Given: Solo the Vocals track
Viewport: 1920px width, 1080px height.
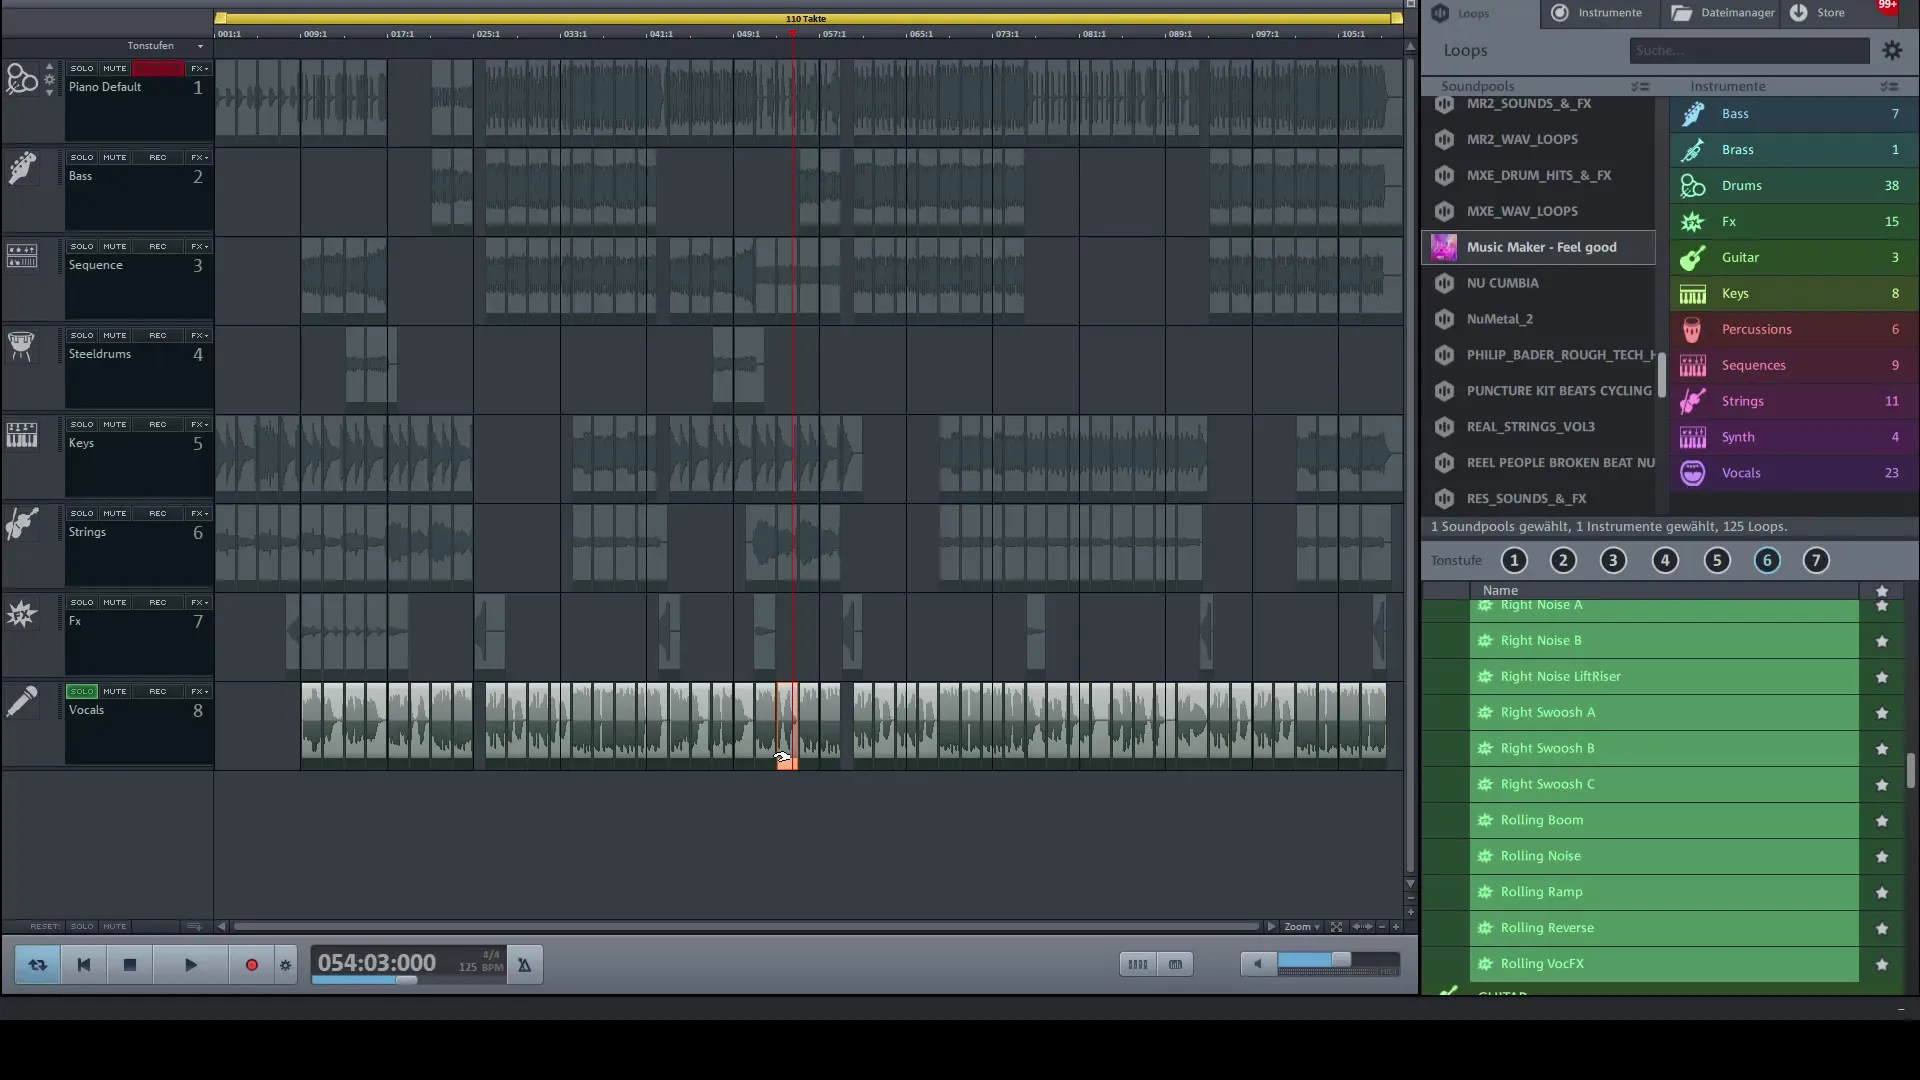Looking at the screenshot, I should click(x=82, y=691).
